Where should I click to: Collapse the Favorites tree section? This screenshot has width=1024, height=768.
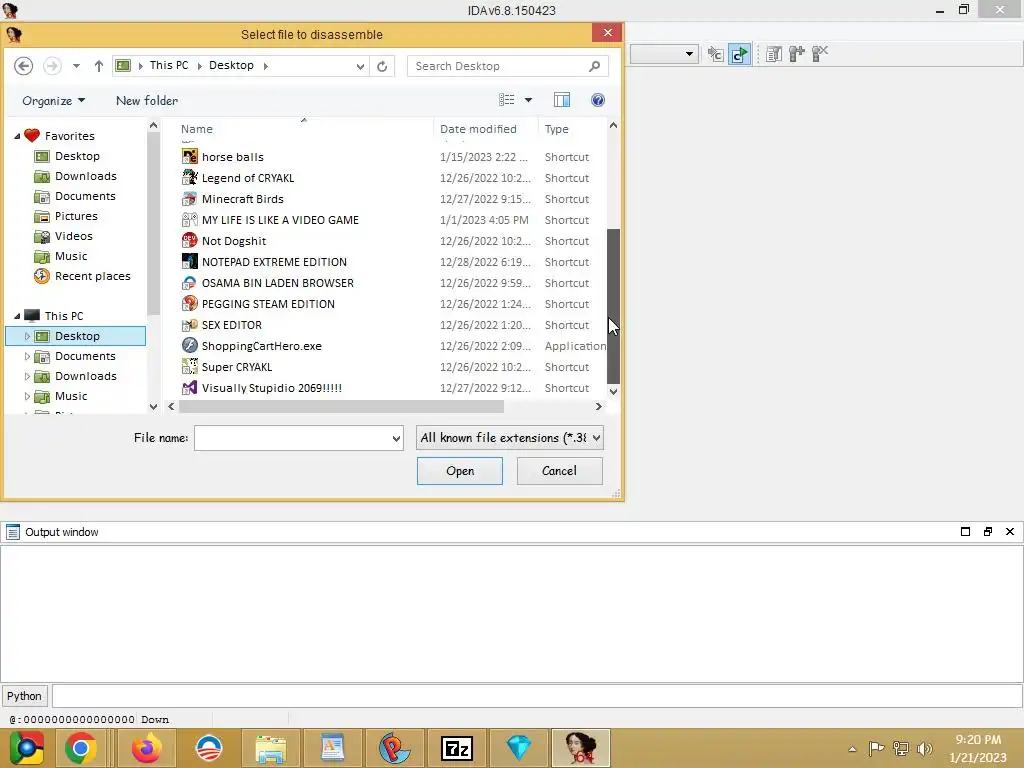pyautogui.click(x=17, y=136)
